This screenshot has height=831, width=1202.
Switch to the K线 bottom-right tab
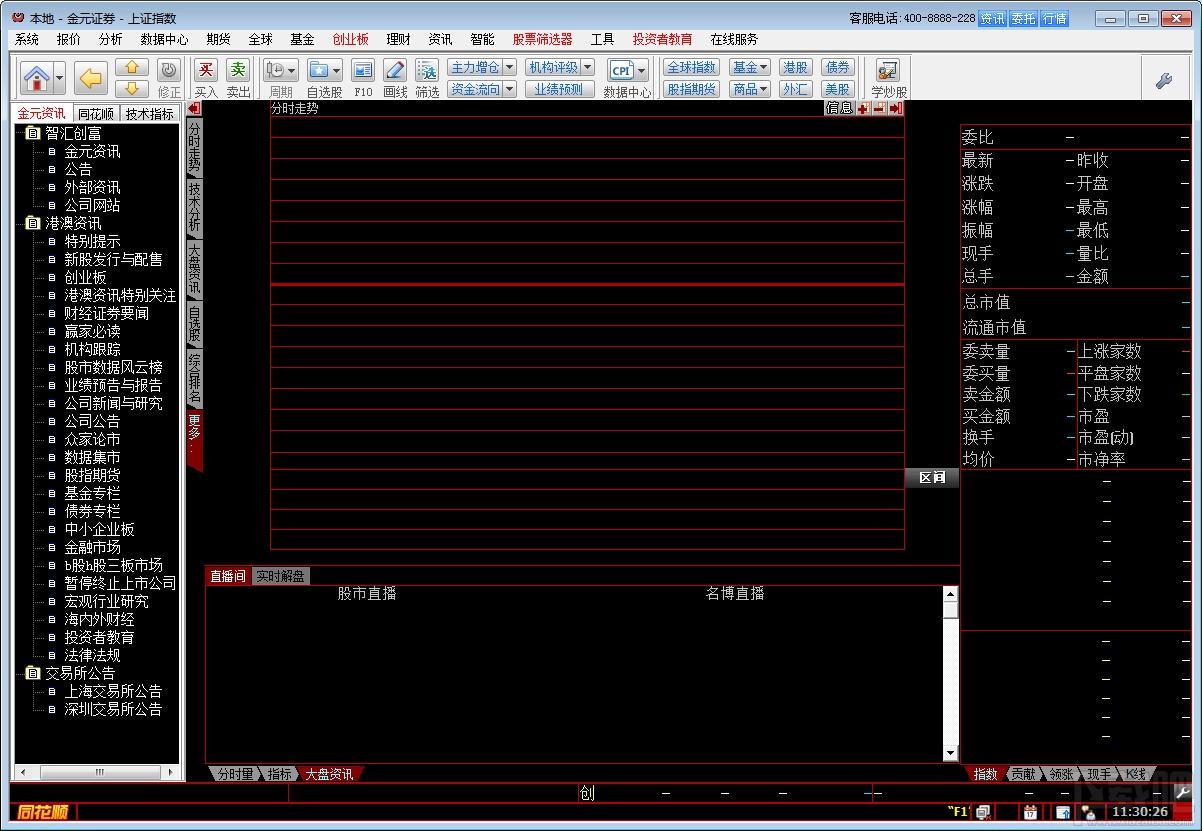[1135, 774]
